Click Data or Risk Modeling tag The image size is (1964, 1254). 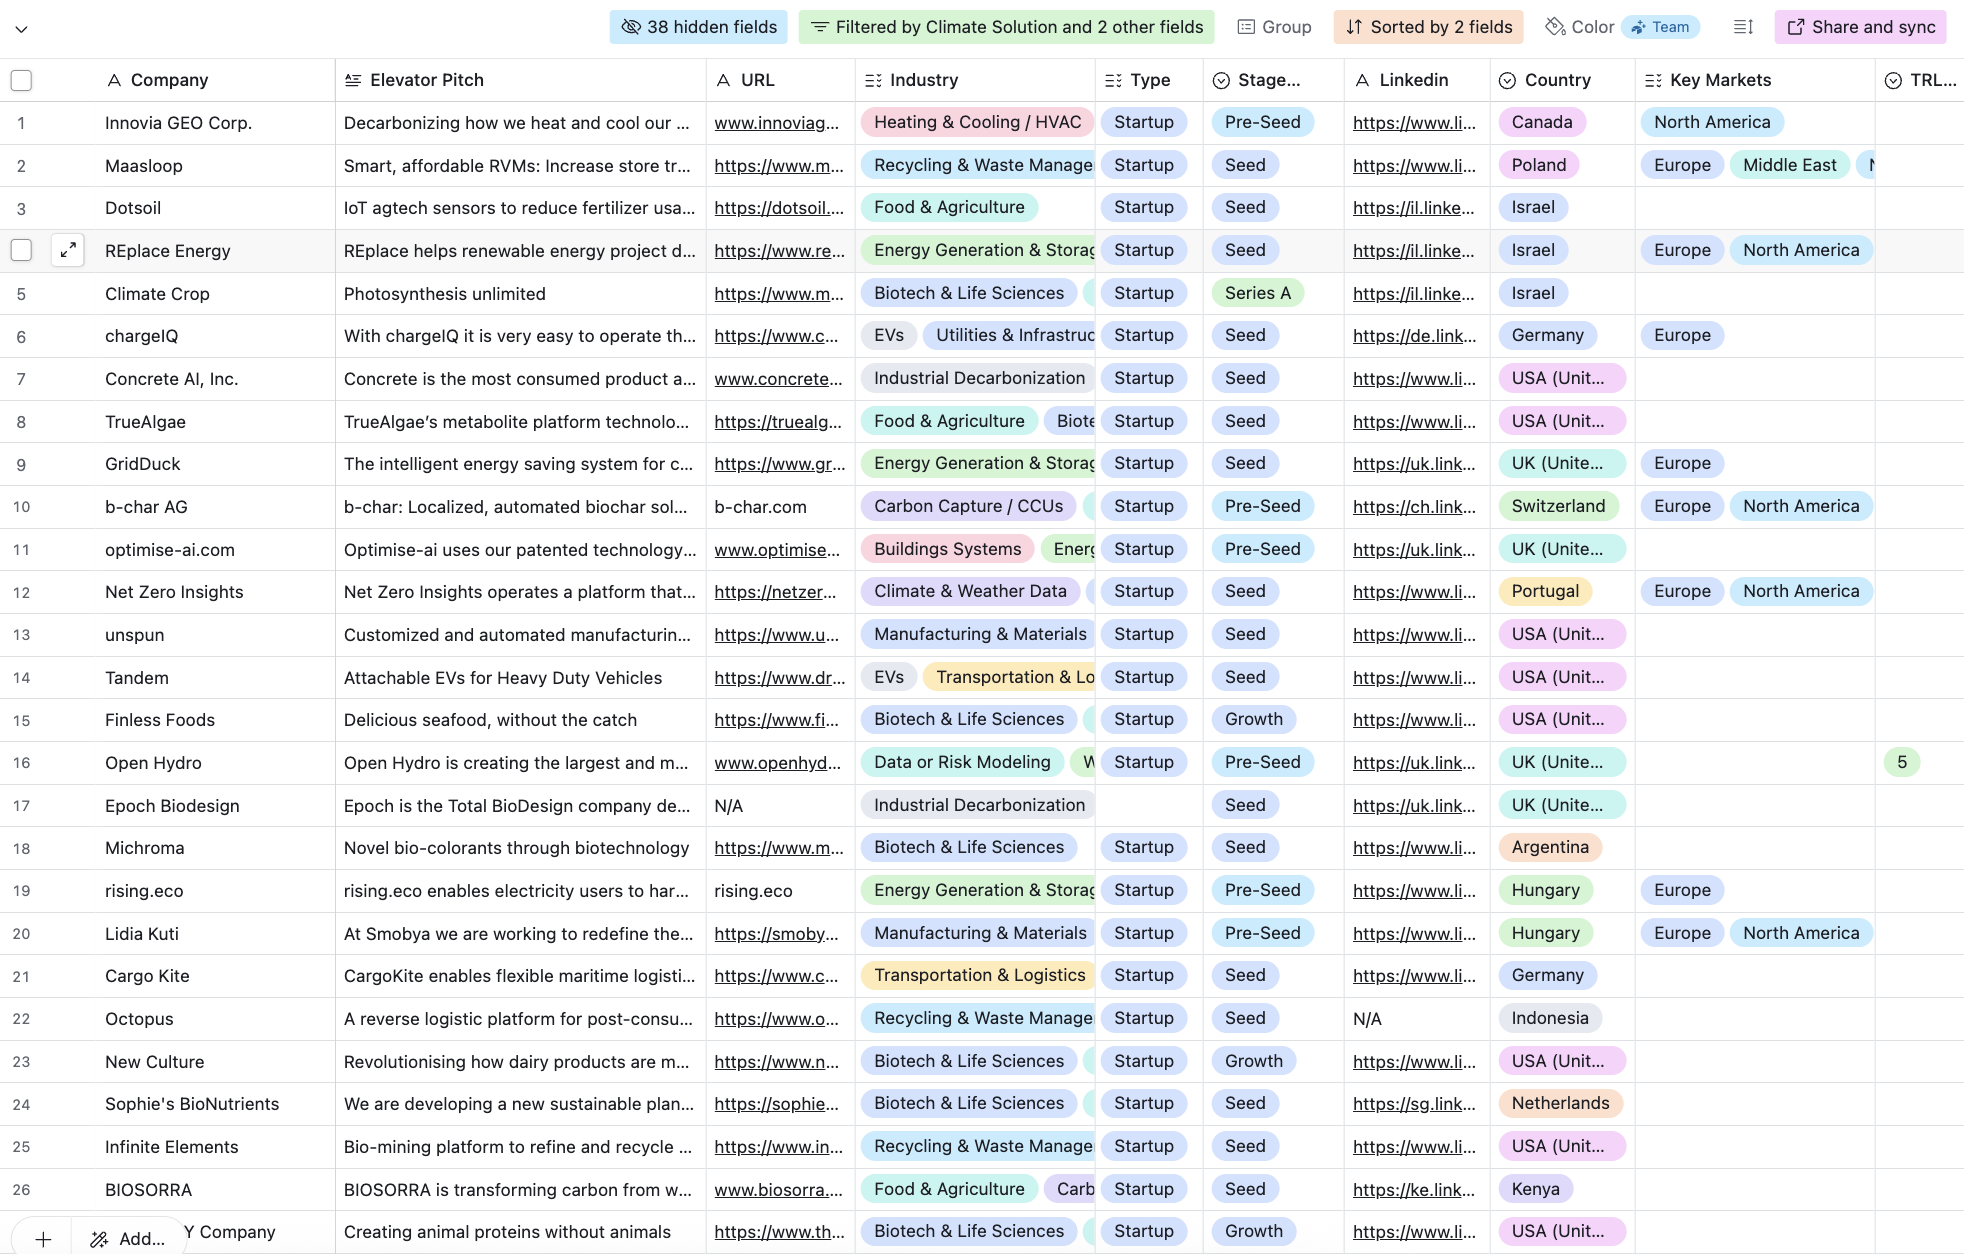coord(961,762)
